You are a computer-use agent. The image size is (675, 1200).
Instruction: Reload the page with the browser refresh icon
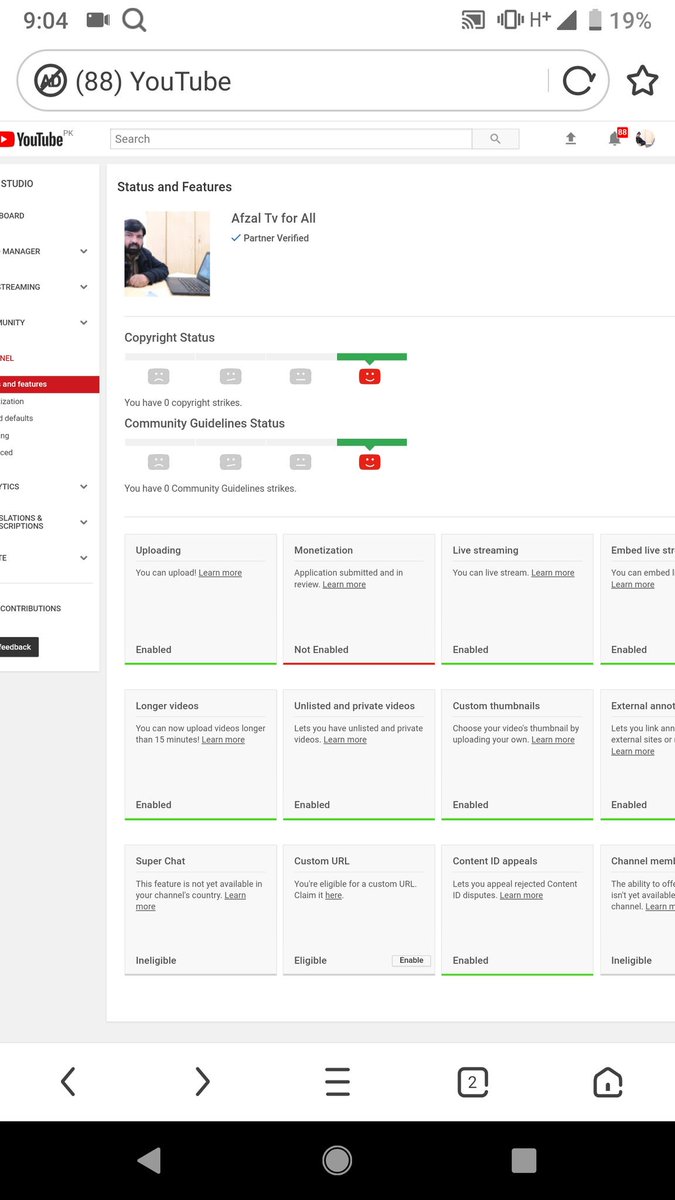click(578, 81)
